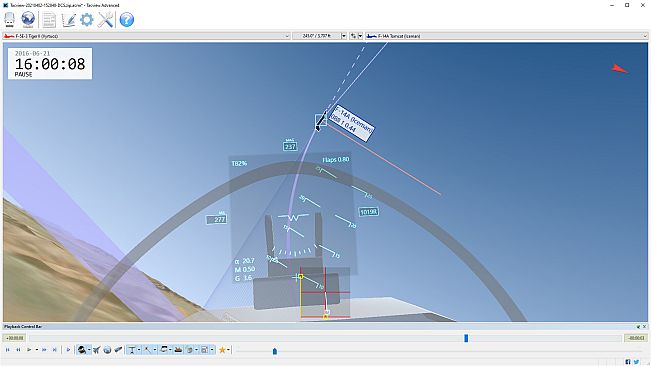
Task: Open the blue question mark help icon
Action: pos(127,20)
